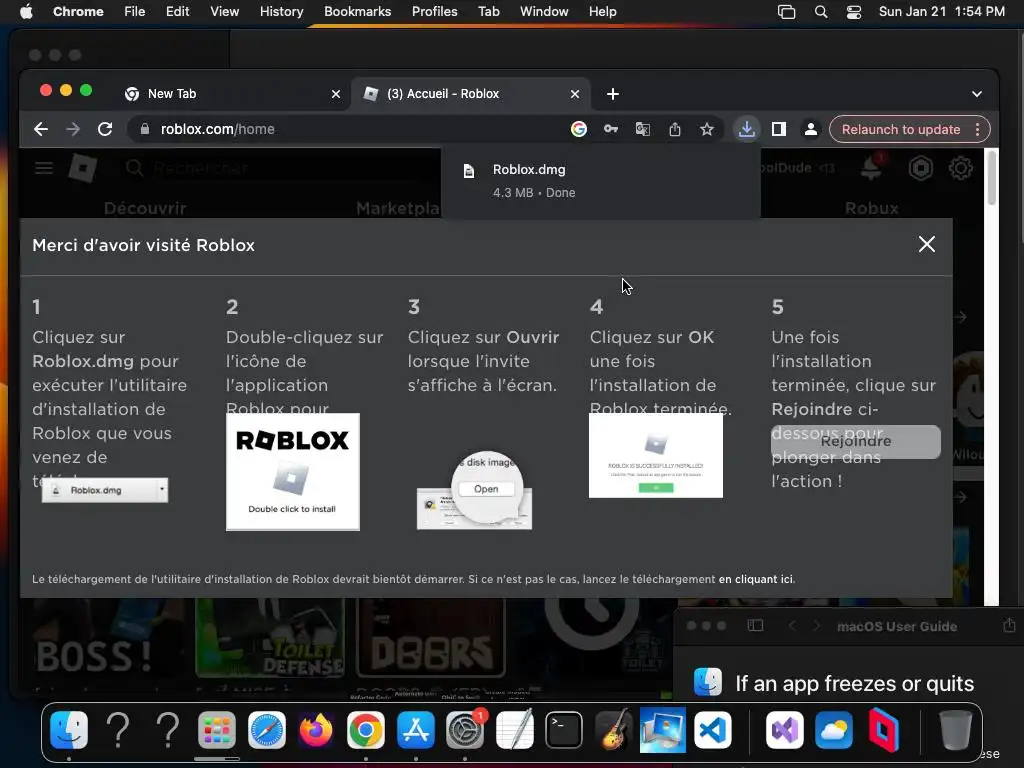
Task: Click the browser vertical scrollbar
Action: pyautogui.click(x=991, y=177)
